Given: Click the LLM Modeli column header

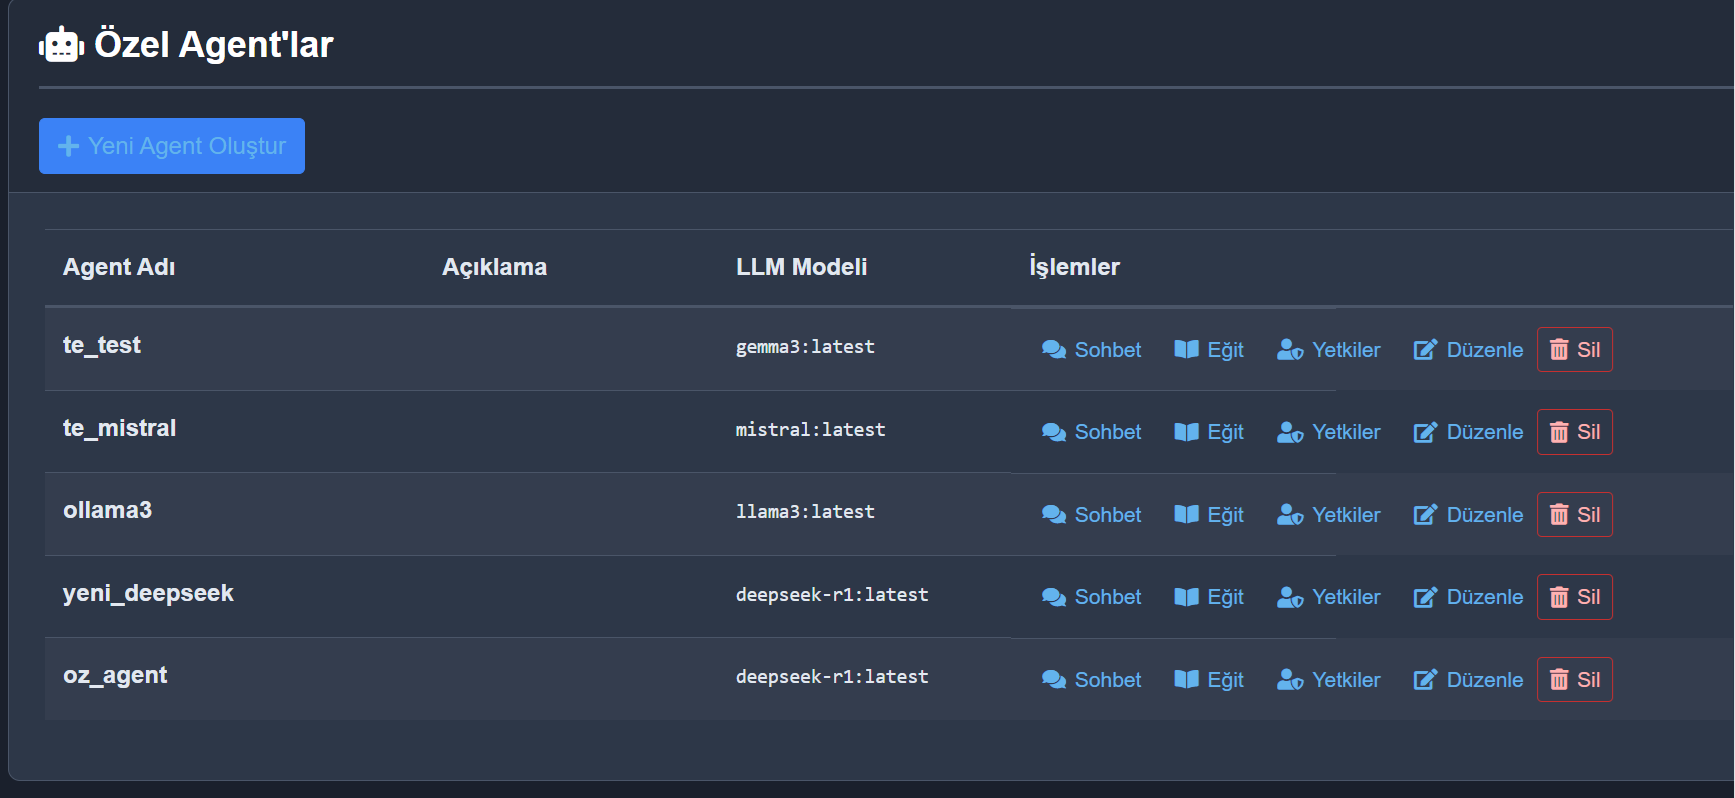Looking at the screenshot, I should pyautogui.click(x=801, y=267).
